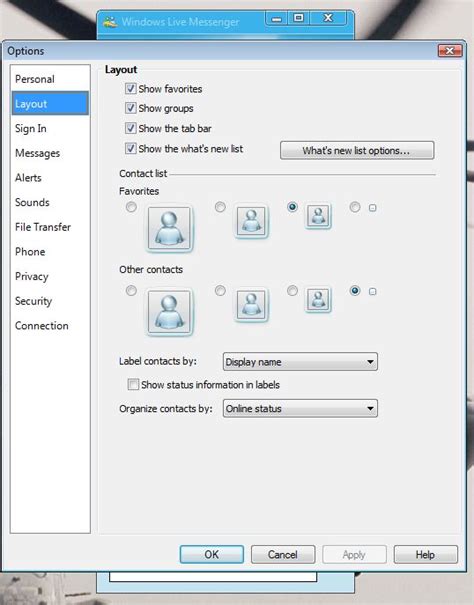Screen dimensions: 474x605
Task: Toggle Show the what's new list checkbox
Action: coord(130,148)
